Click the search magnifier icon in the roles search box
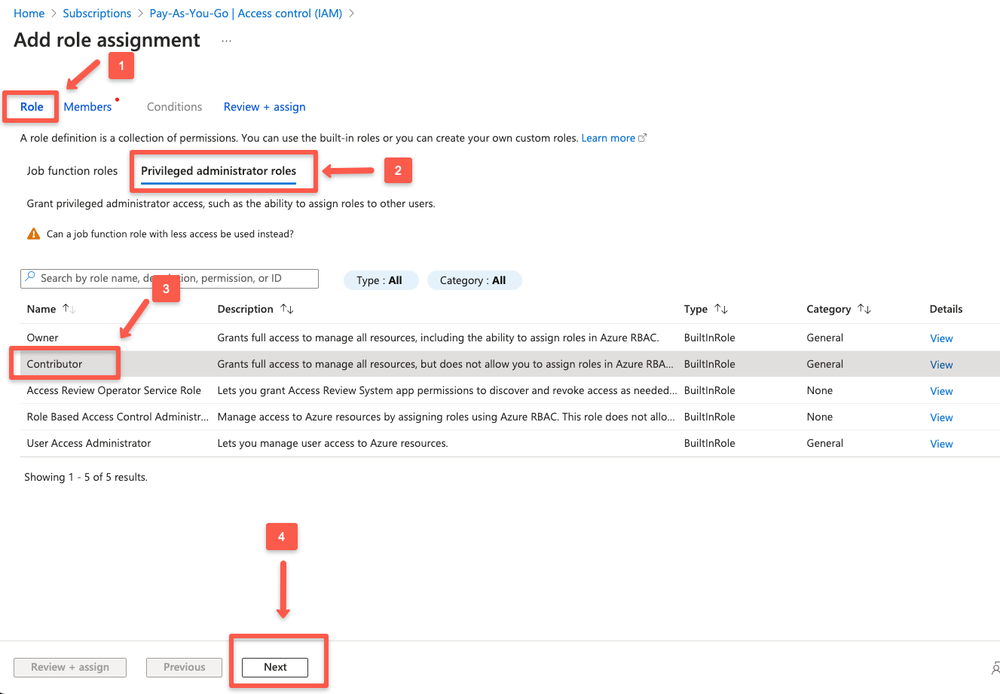Viewport: 1000px width, 694px height. (30, 278)
